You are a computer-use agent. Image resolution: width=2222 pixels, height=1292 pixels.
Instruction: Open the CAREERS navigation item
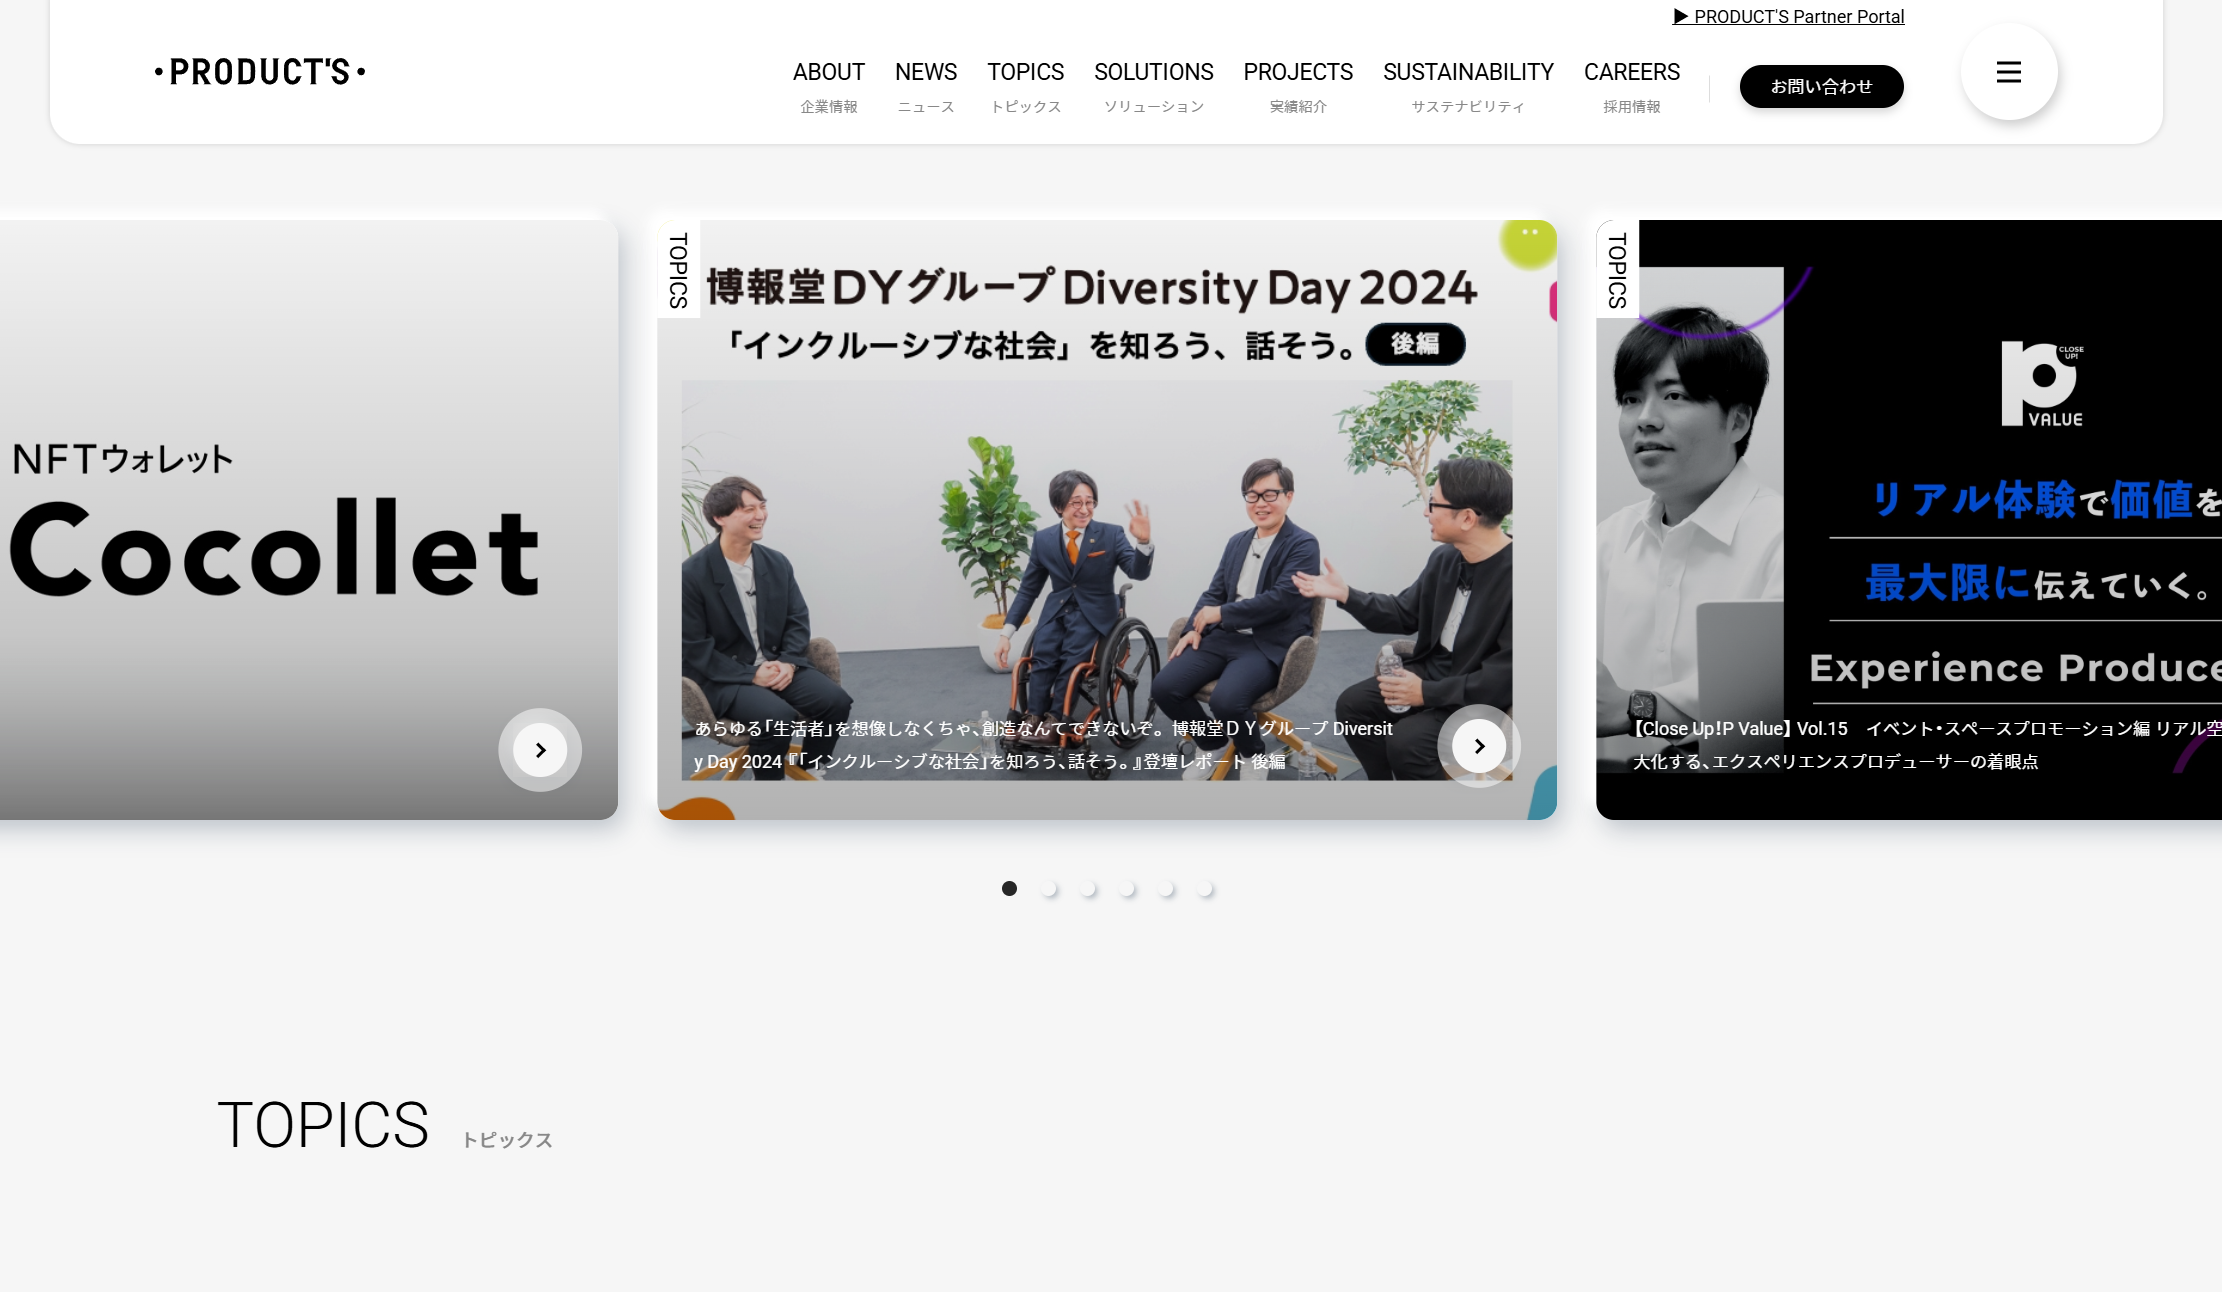point(1632,86)
